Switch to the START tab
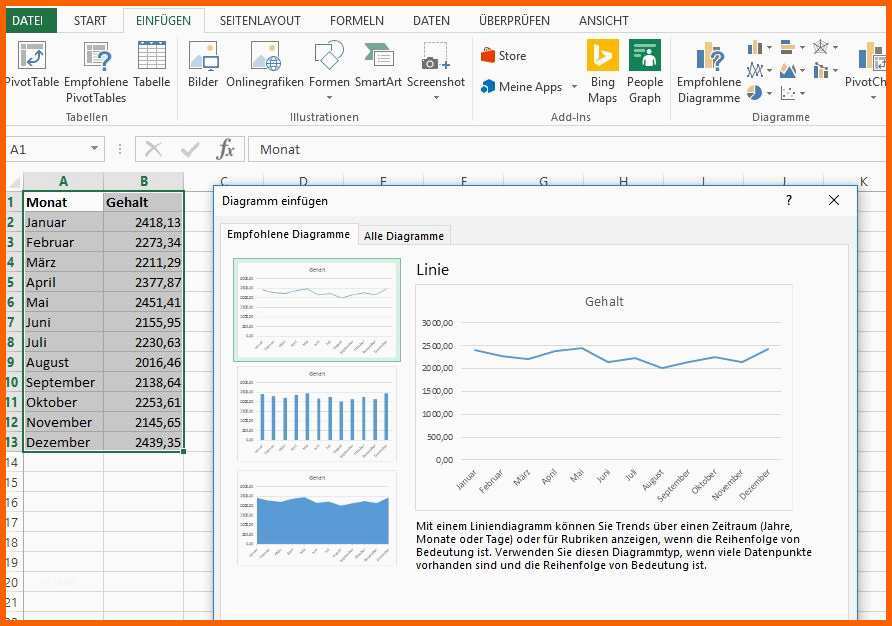Viewport: 892px width, 626px height. pyautogui.click(x=90, y=21)
